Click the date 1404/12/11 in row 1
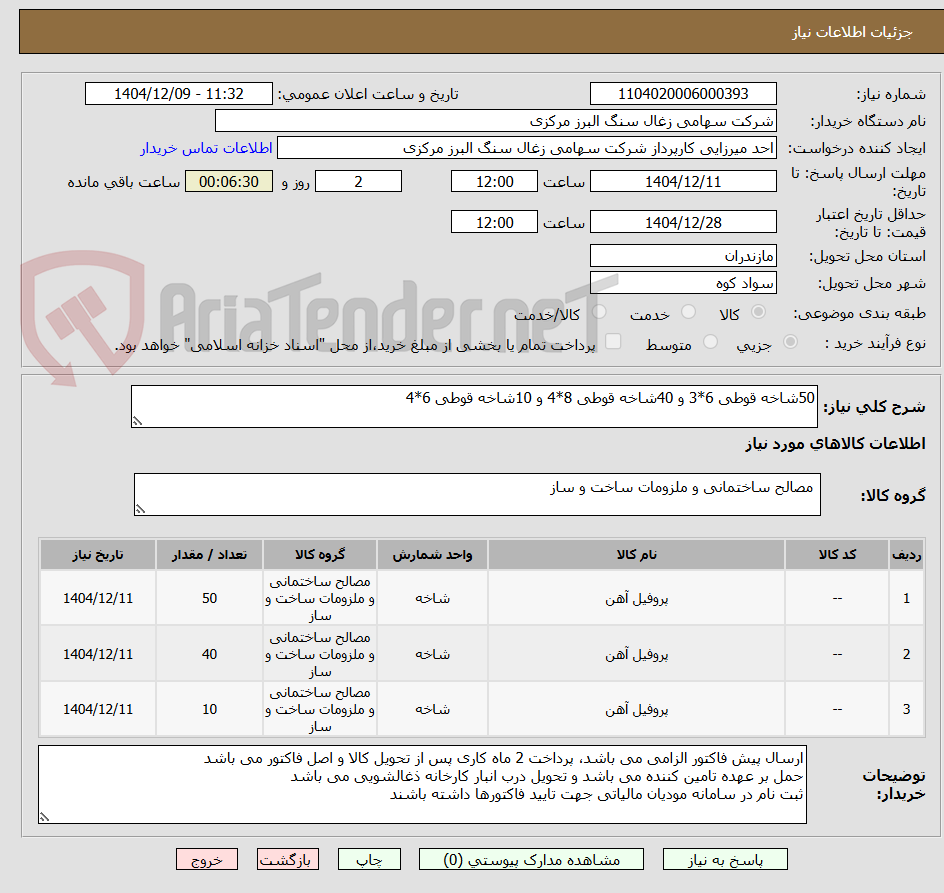 98,599
